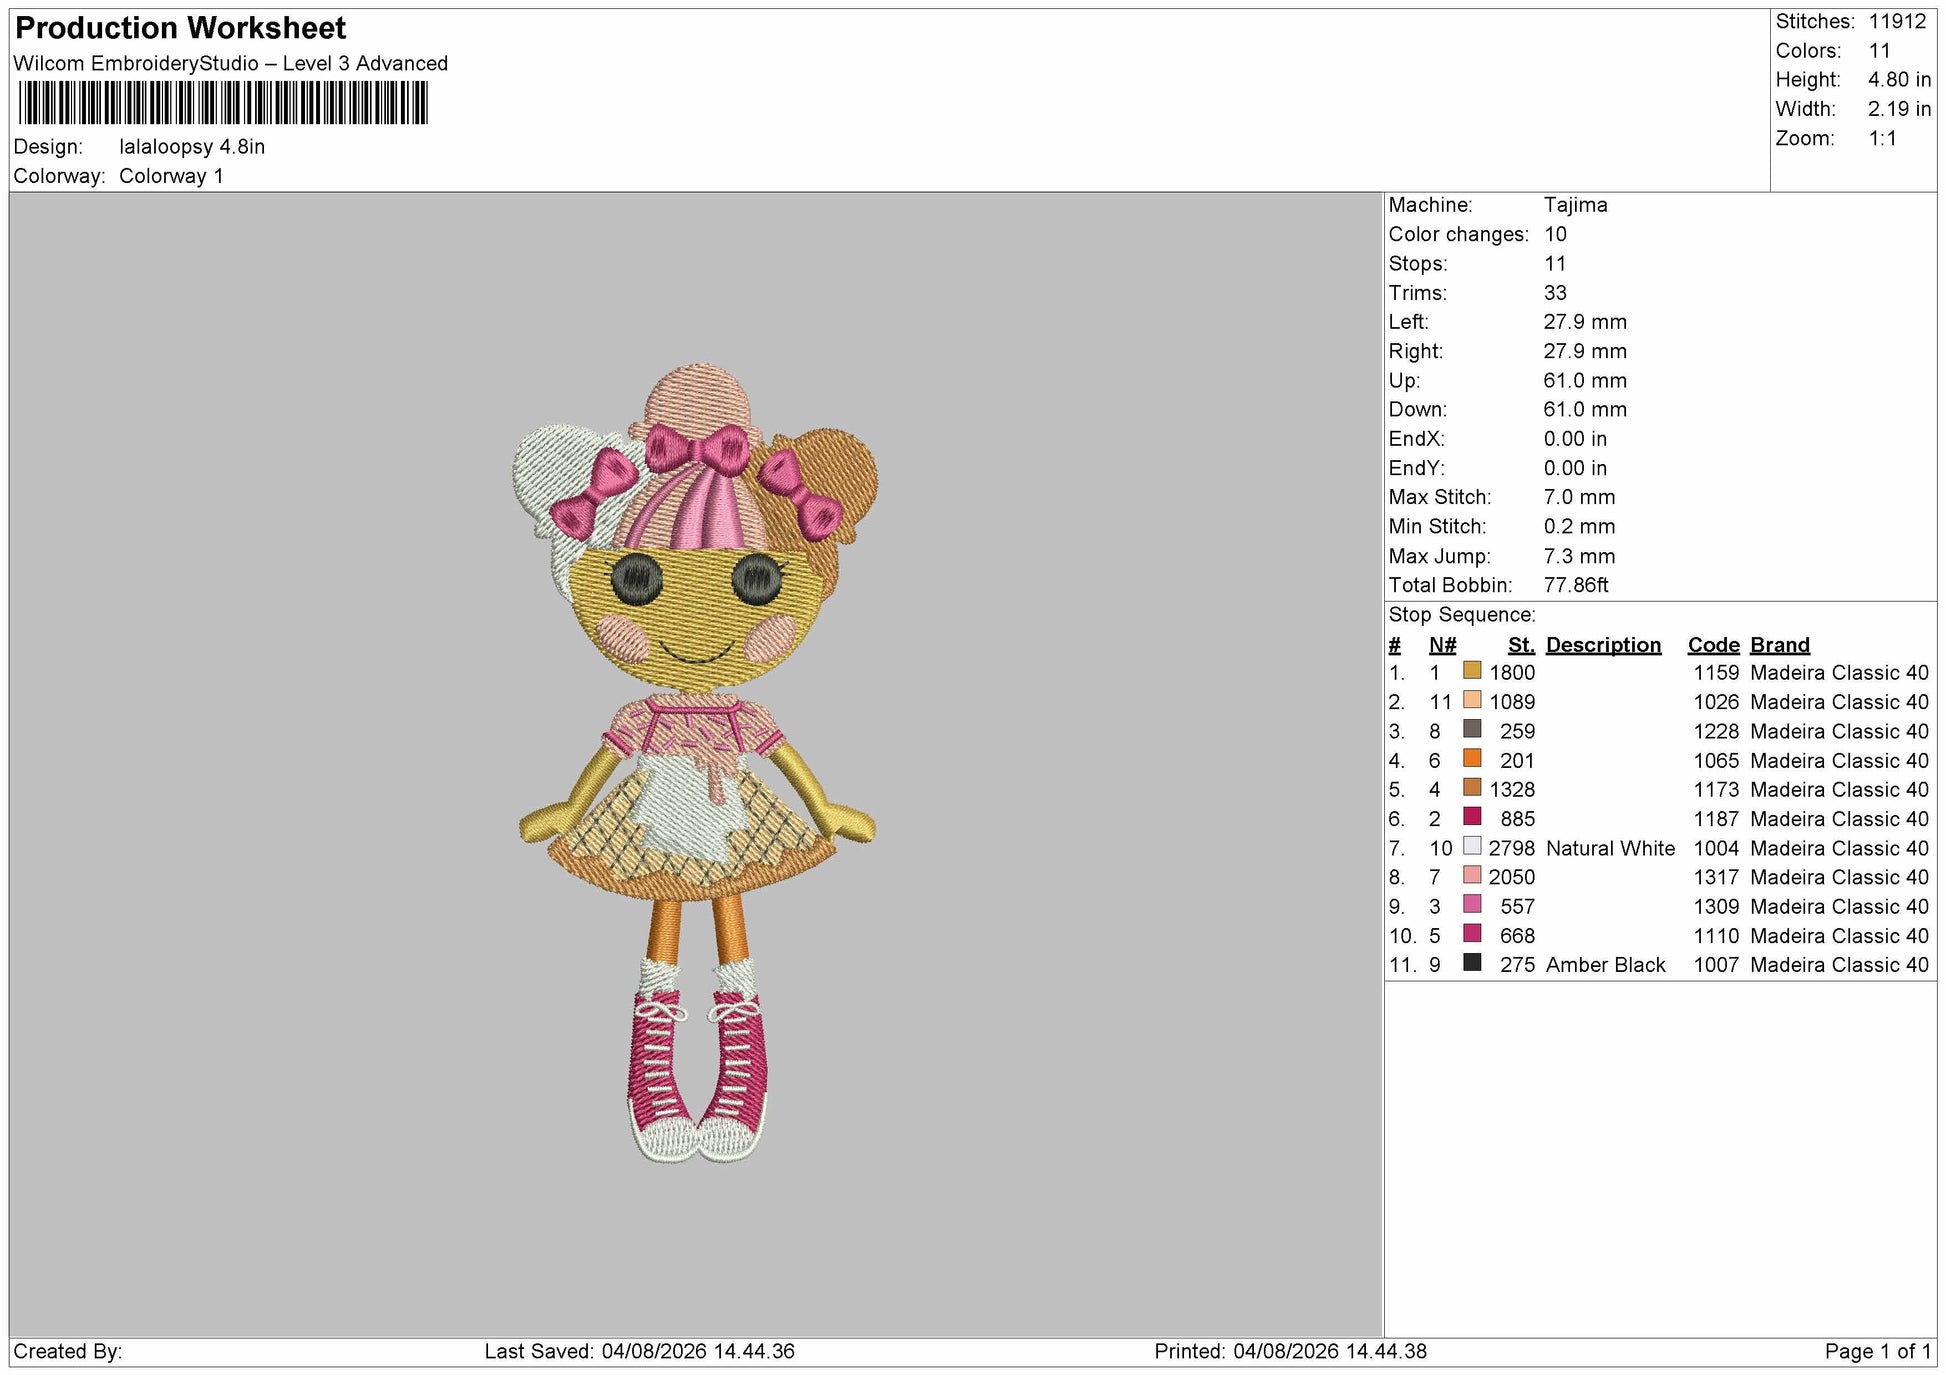This screenshot has height=1375, width=1946.
Task: Select "Madeira Classic 40" in the code 1110 row
Action: (x=1839, y=936)
